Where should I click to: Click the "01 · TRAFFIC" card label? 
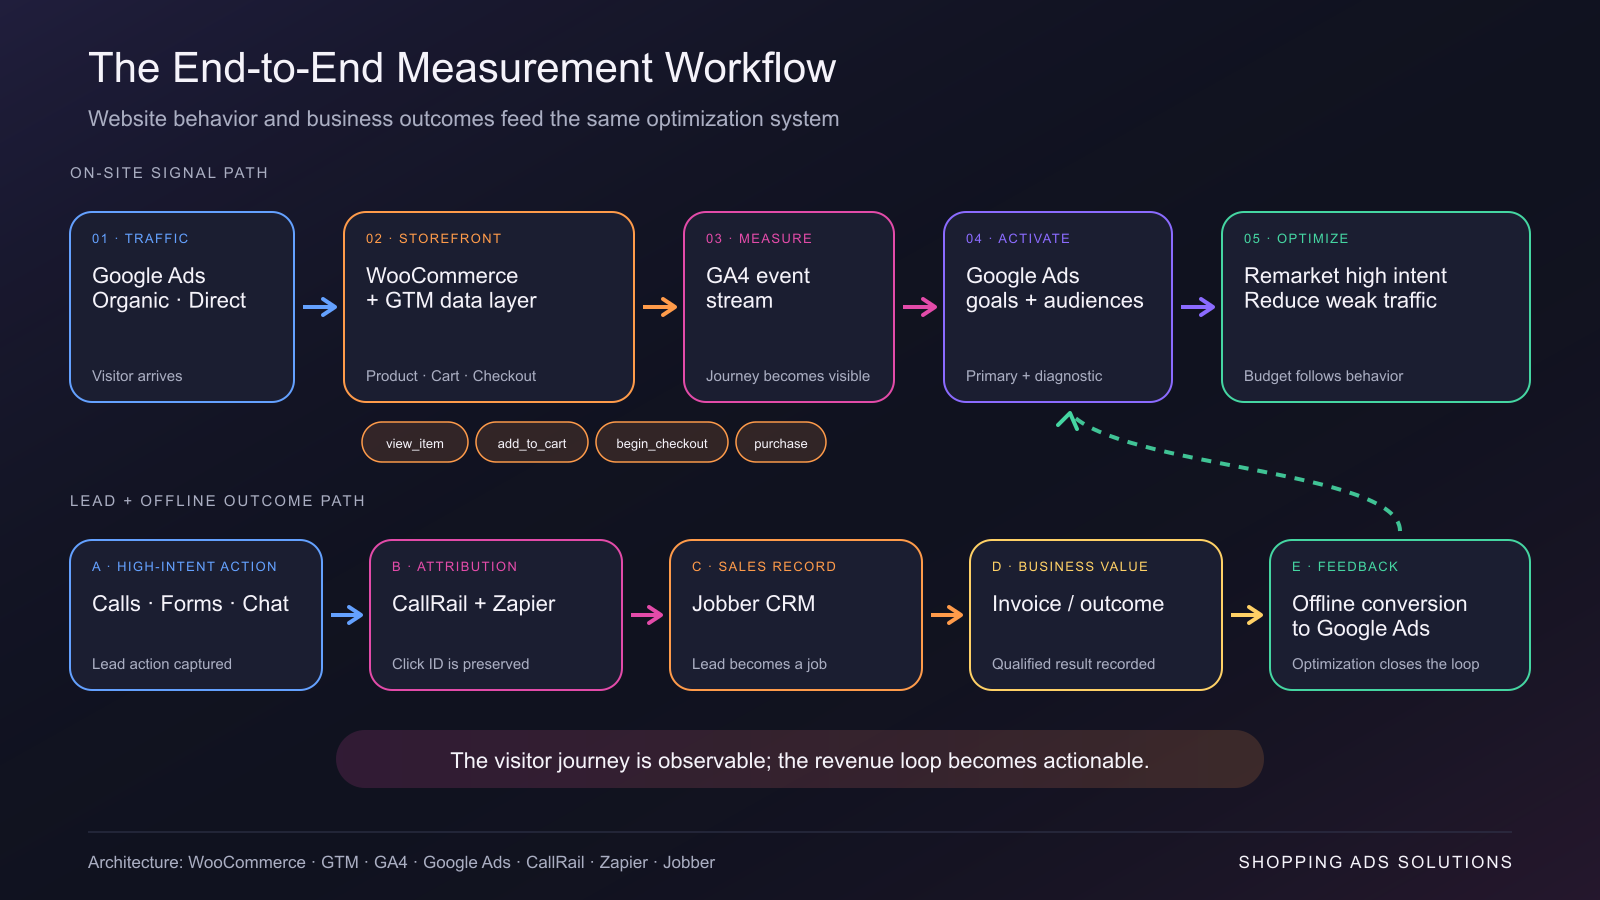(140, 239)
